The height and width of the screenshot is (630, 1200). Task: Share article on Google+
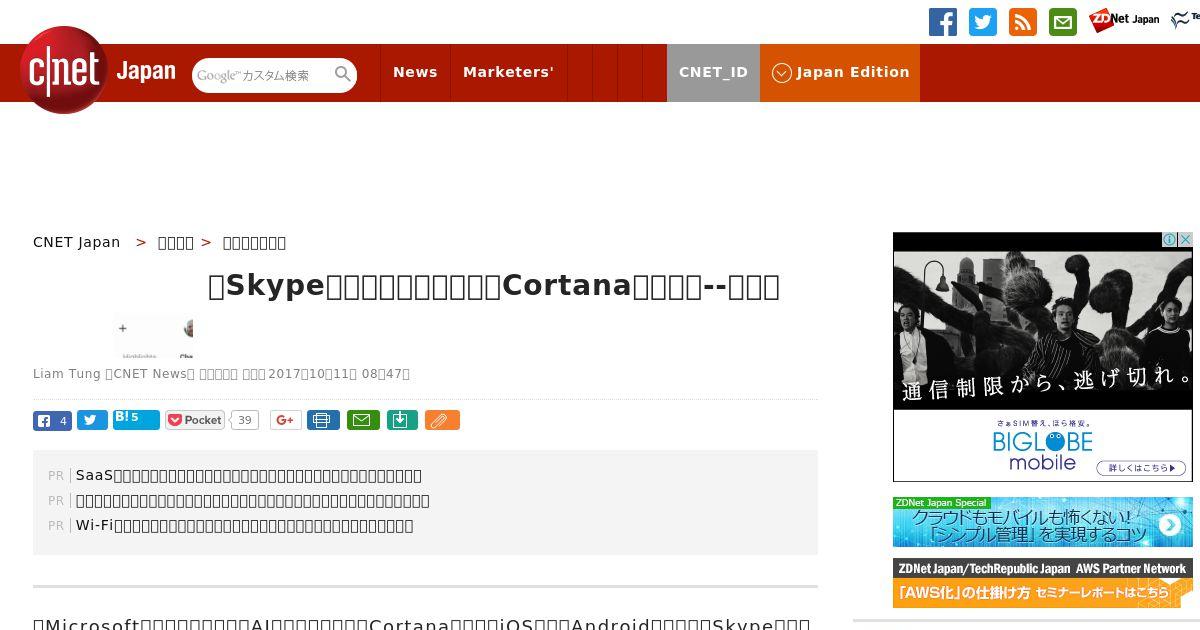coord(285,420)
